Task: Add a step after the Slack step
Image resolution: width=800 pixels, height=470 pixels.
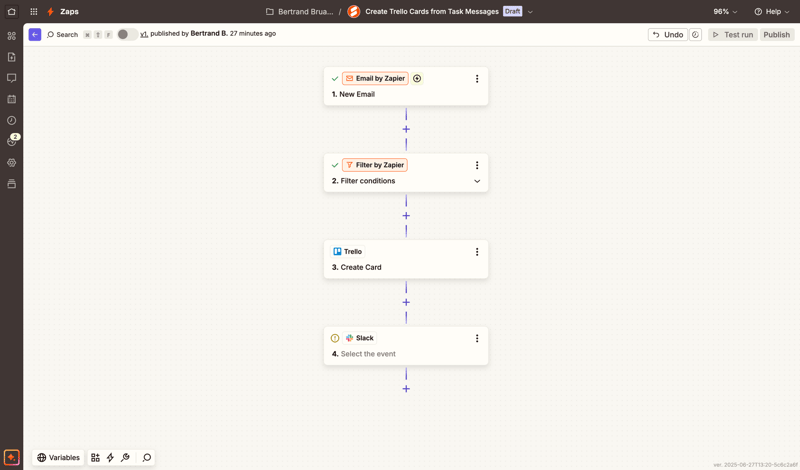Action: tap(406, 389)
